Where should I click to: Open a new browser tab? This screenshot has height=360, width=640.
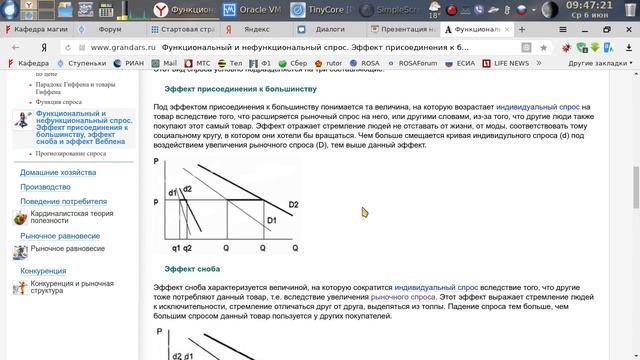522,29
